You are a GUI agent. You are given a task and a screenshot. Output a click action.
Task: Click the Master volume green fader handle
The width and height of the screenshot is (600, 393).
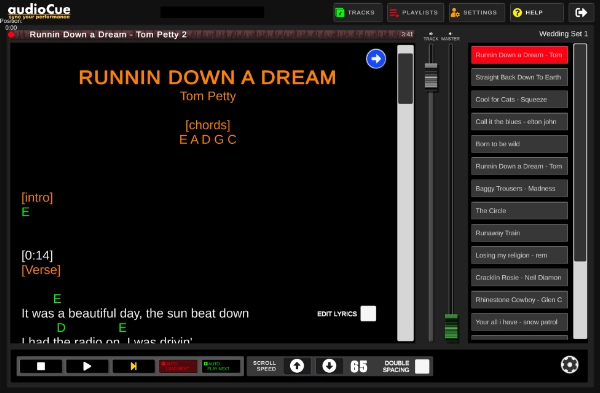[x=451, y=326]
